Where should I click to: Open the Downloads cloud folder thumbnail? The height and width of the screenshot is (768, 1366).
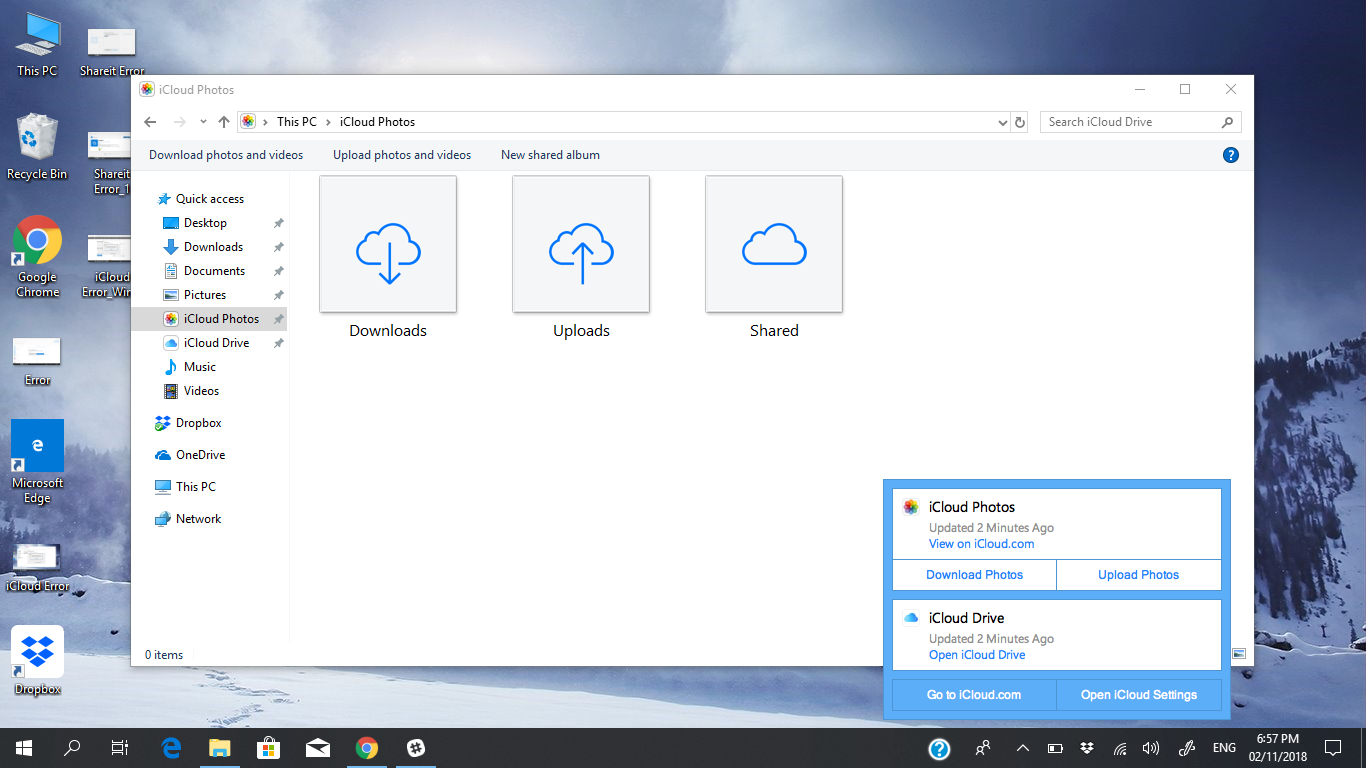point(388,244)
